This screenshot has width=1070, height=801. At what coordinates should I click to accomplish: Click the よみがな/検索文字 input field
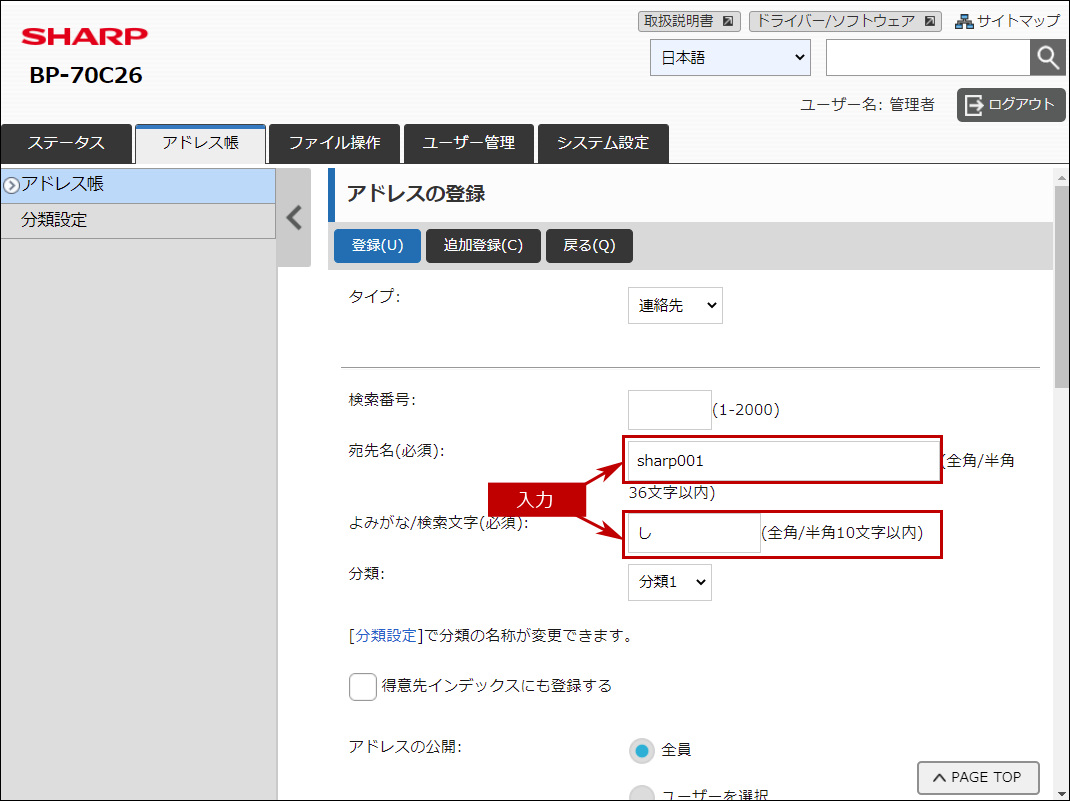click(693, 533)
